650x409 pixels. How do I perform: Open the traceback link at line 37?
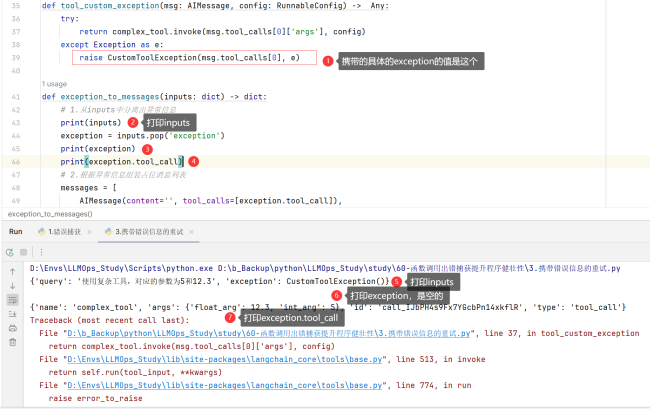[269, 333]
